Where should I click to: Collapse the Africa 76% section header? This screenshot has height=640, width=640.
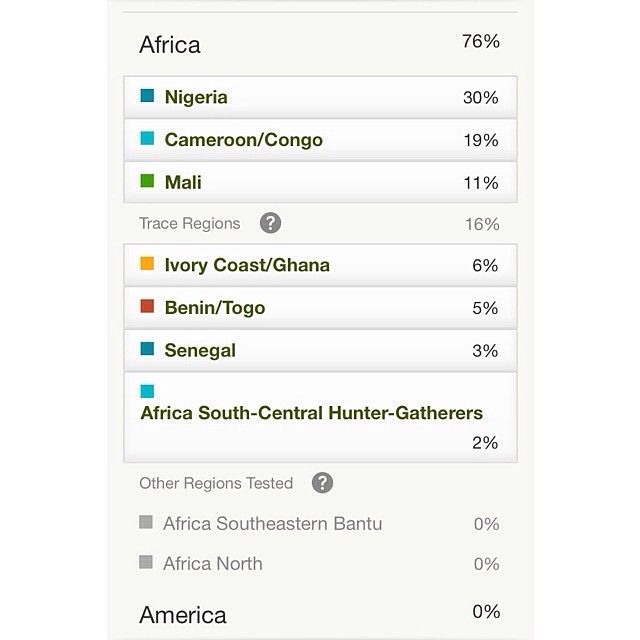320,44
